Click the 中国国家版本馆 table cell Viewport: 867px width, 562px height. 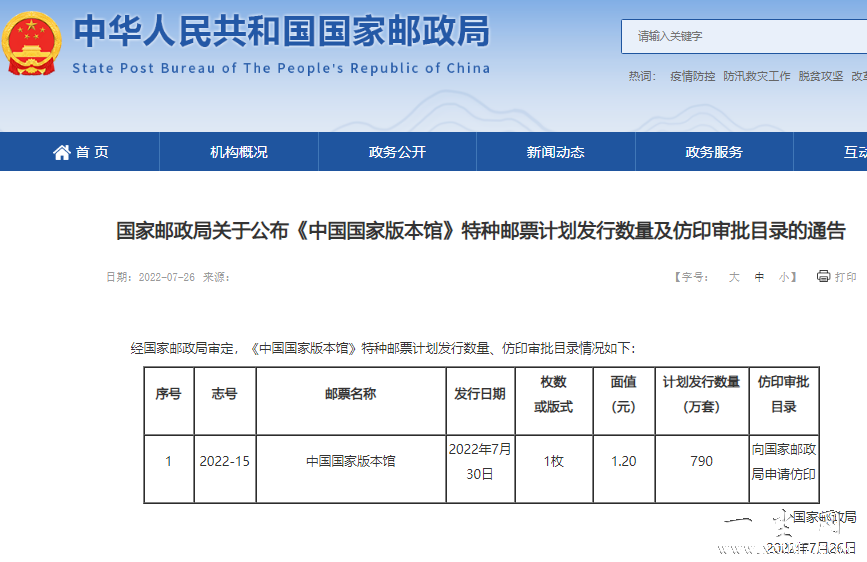click(351, 469)
